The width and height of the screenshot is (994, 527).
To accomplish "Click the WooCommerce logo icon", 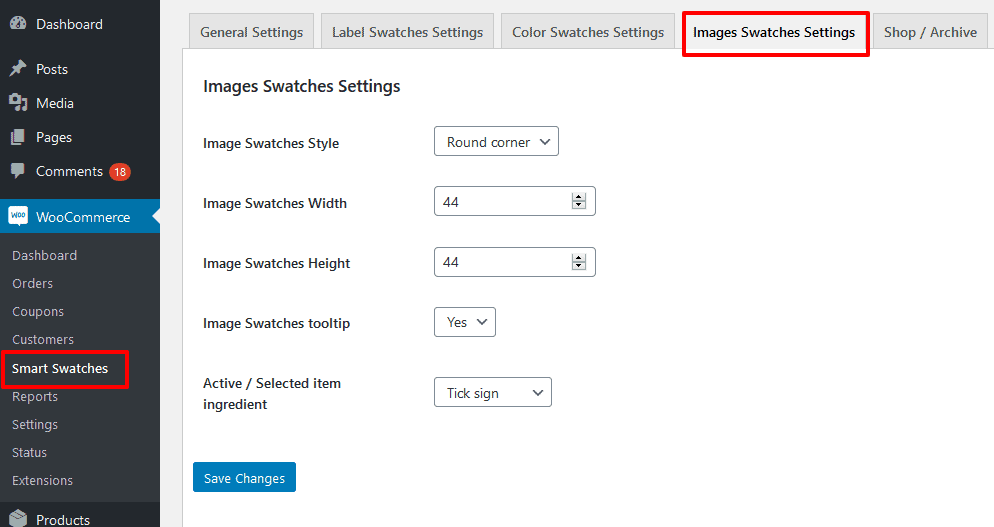I will pyautogui.click(x=18, y=217).
